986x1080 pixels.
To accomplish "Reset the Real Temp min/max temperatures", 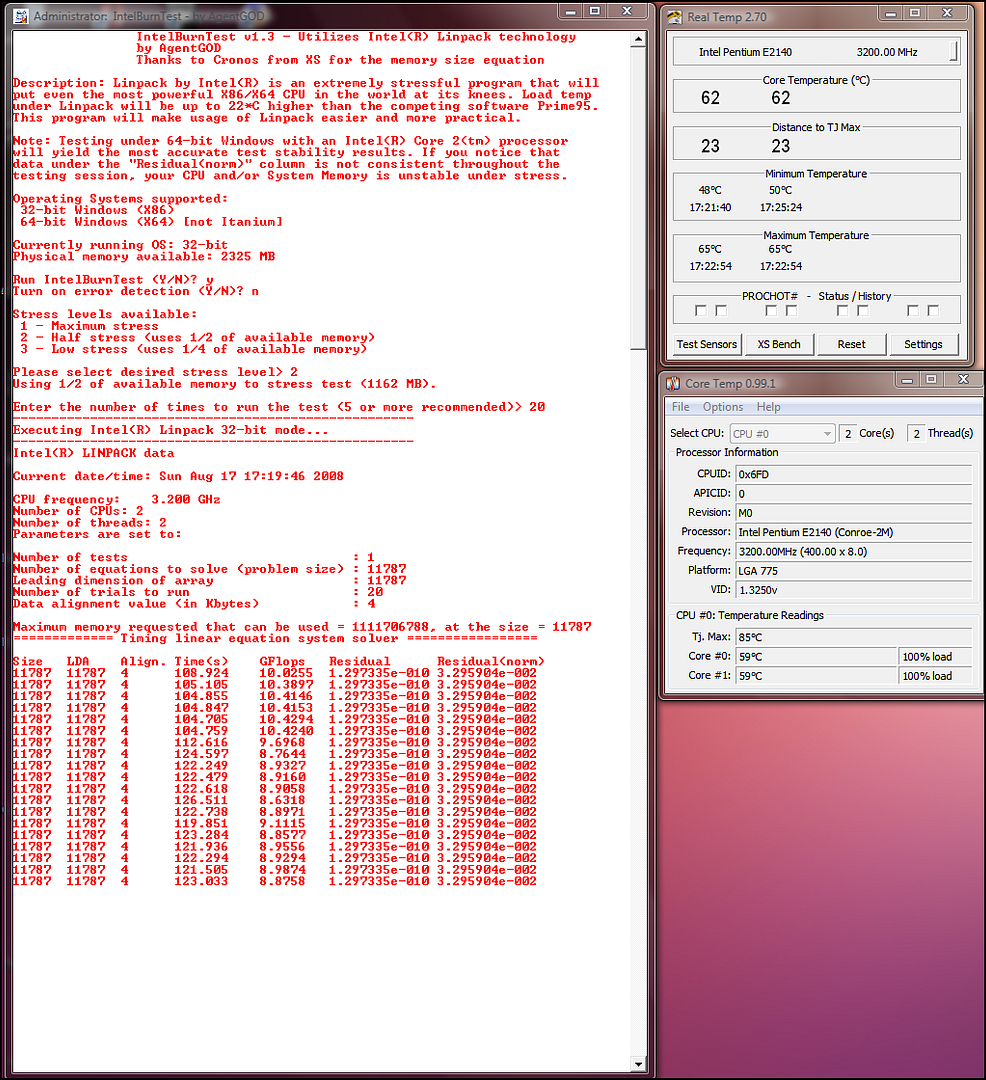I will point(851,344).
